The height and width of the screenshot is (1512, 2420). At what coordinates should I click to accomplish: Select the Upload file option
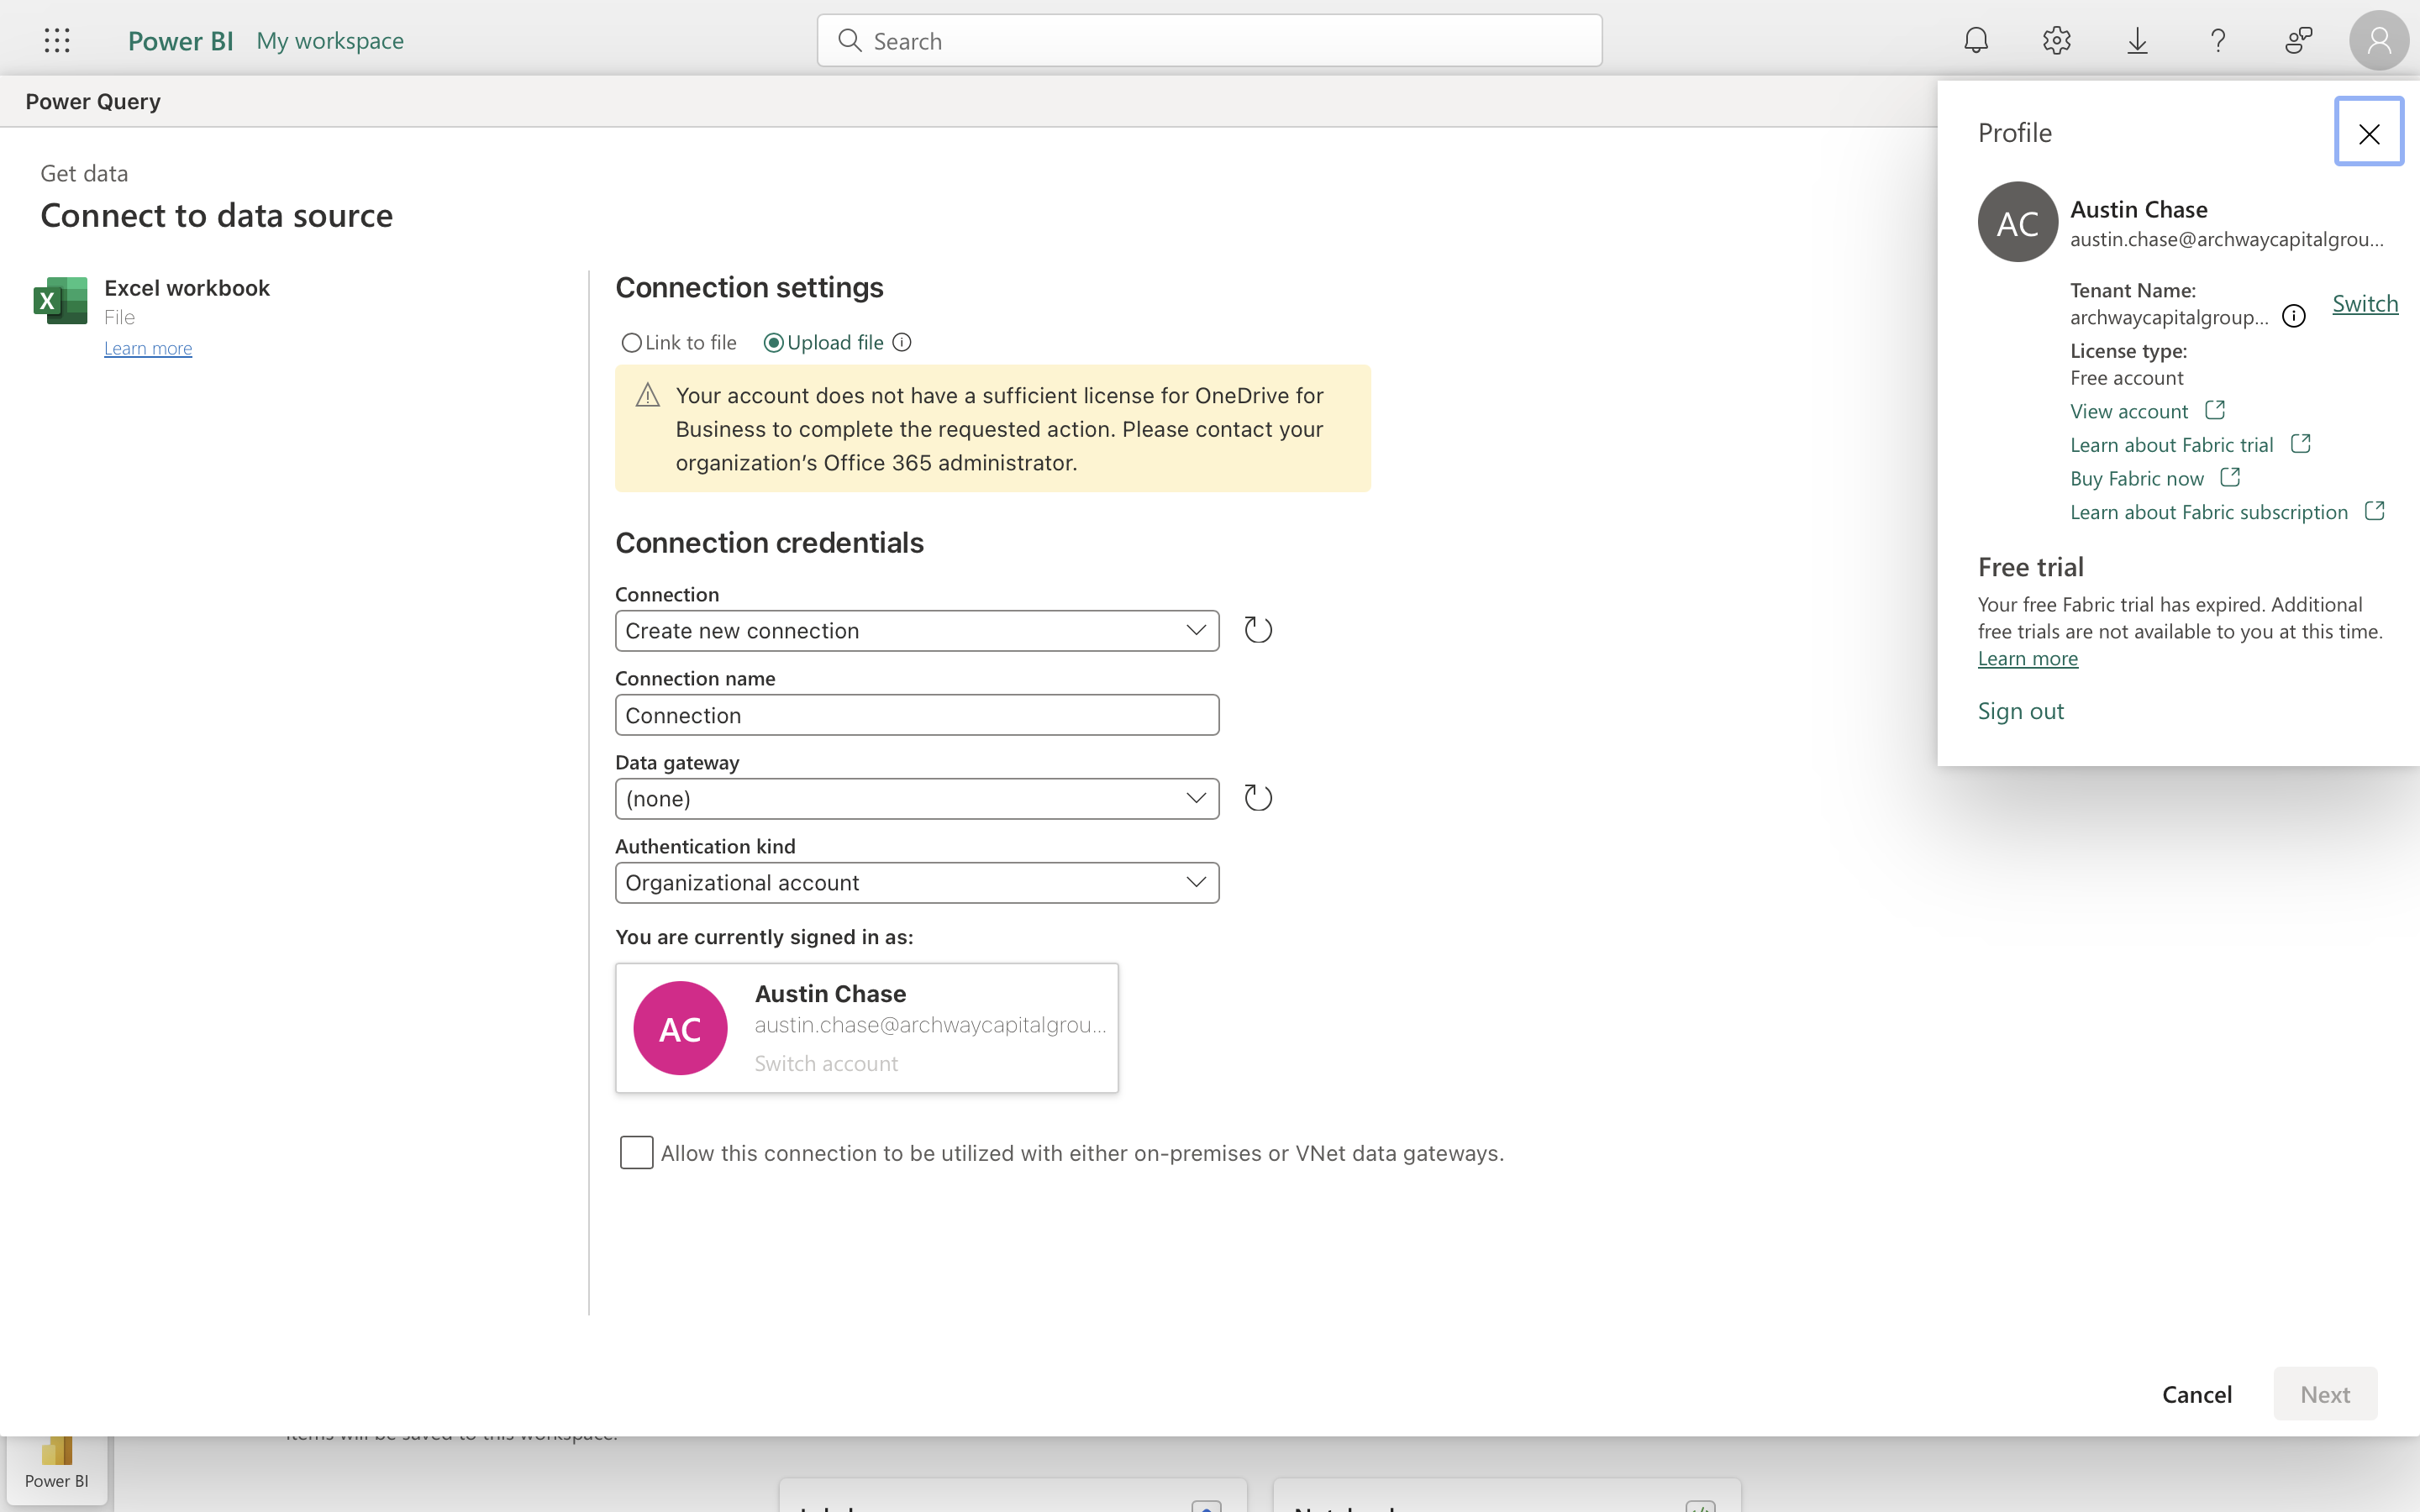click(773, 343)
